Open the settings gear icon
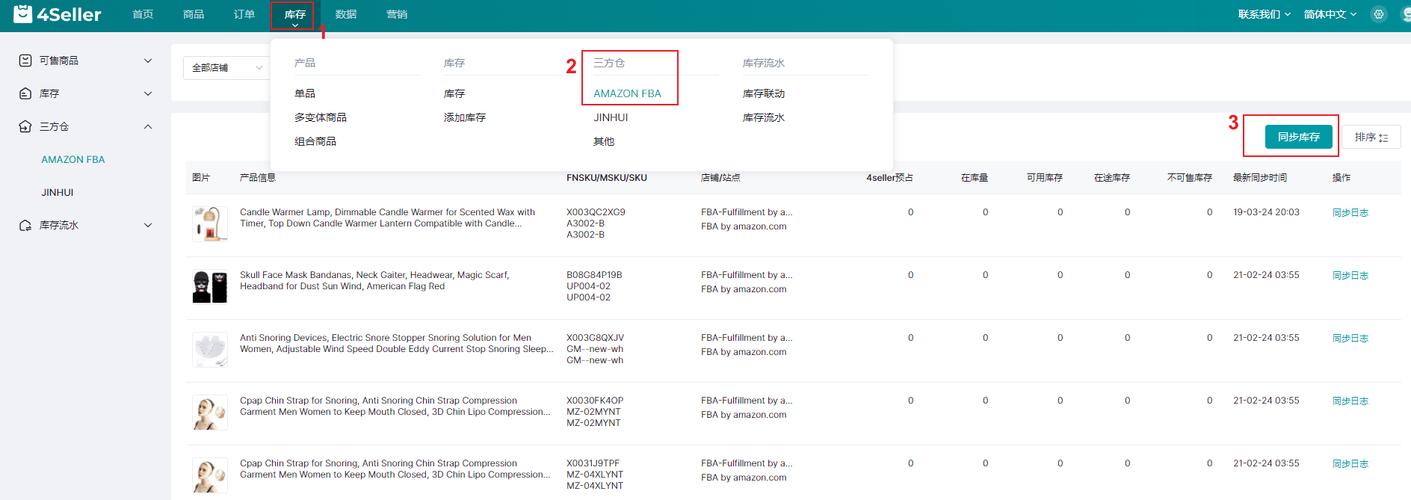 tap(1379, 14)
